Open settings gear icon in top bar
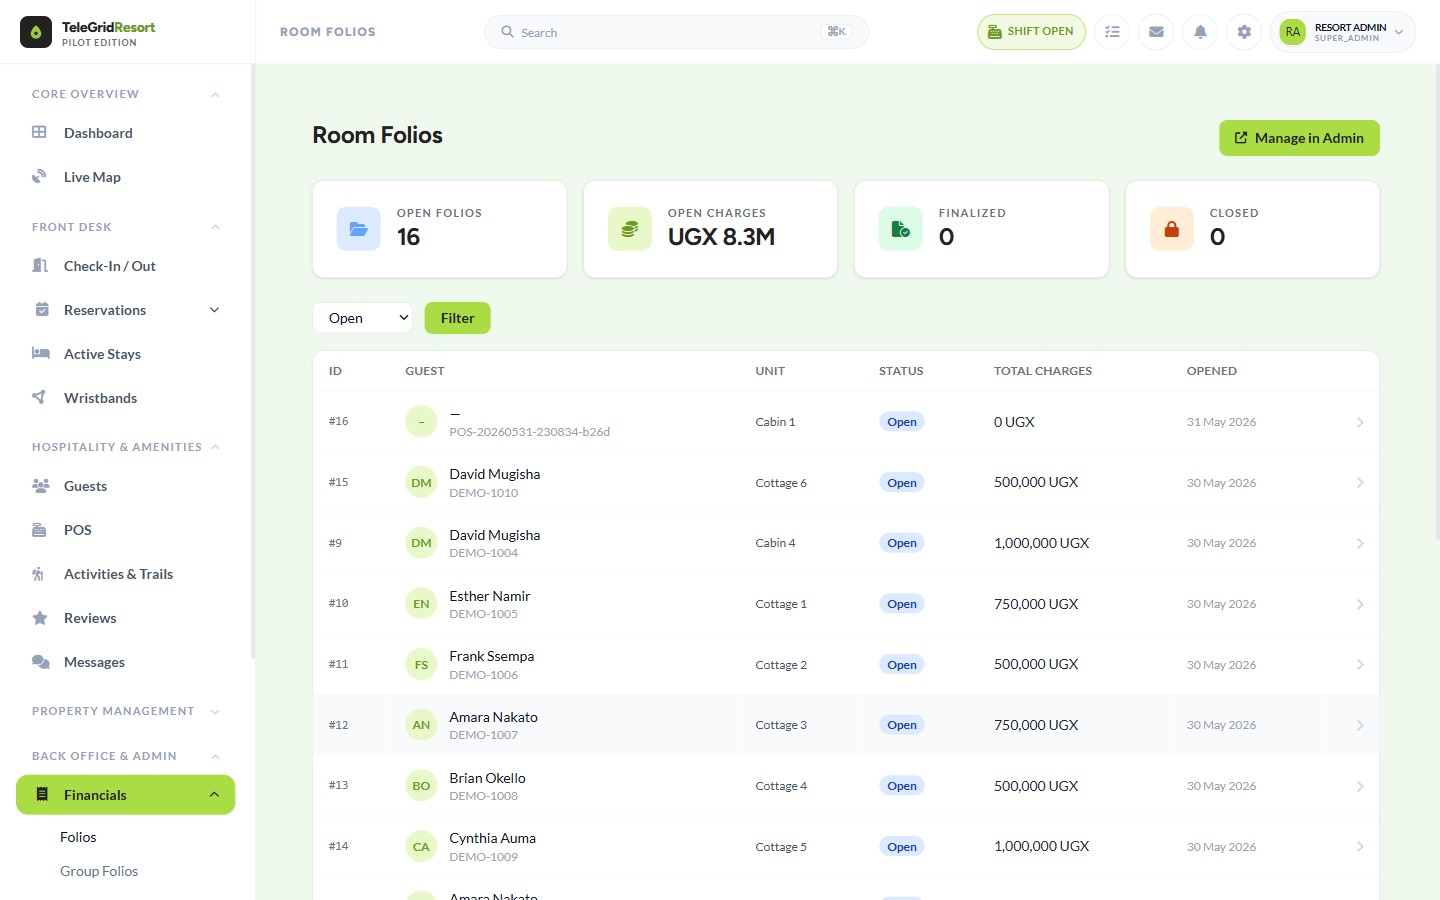This screenshot has height=900, width=1440. click(1244, 32)
